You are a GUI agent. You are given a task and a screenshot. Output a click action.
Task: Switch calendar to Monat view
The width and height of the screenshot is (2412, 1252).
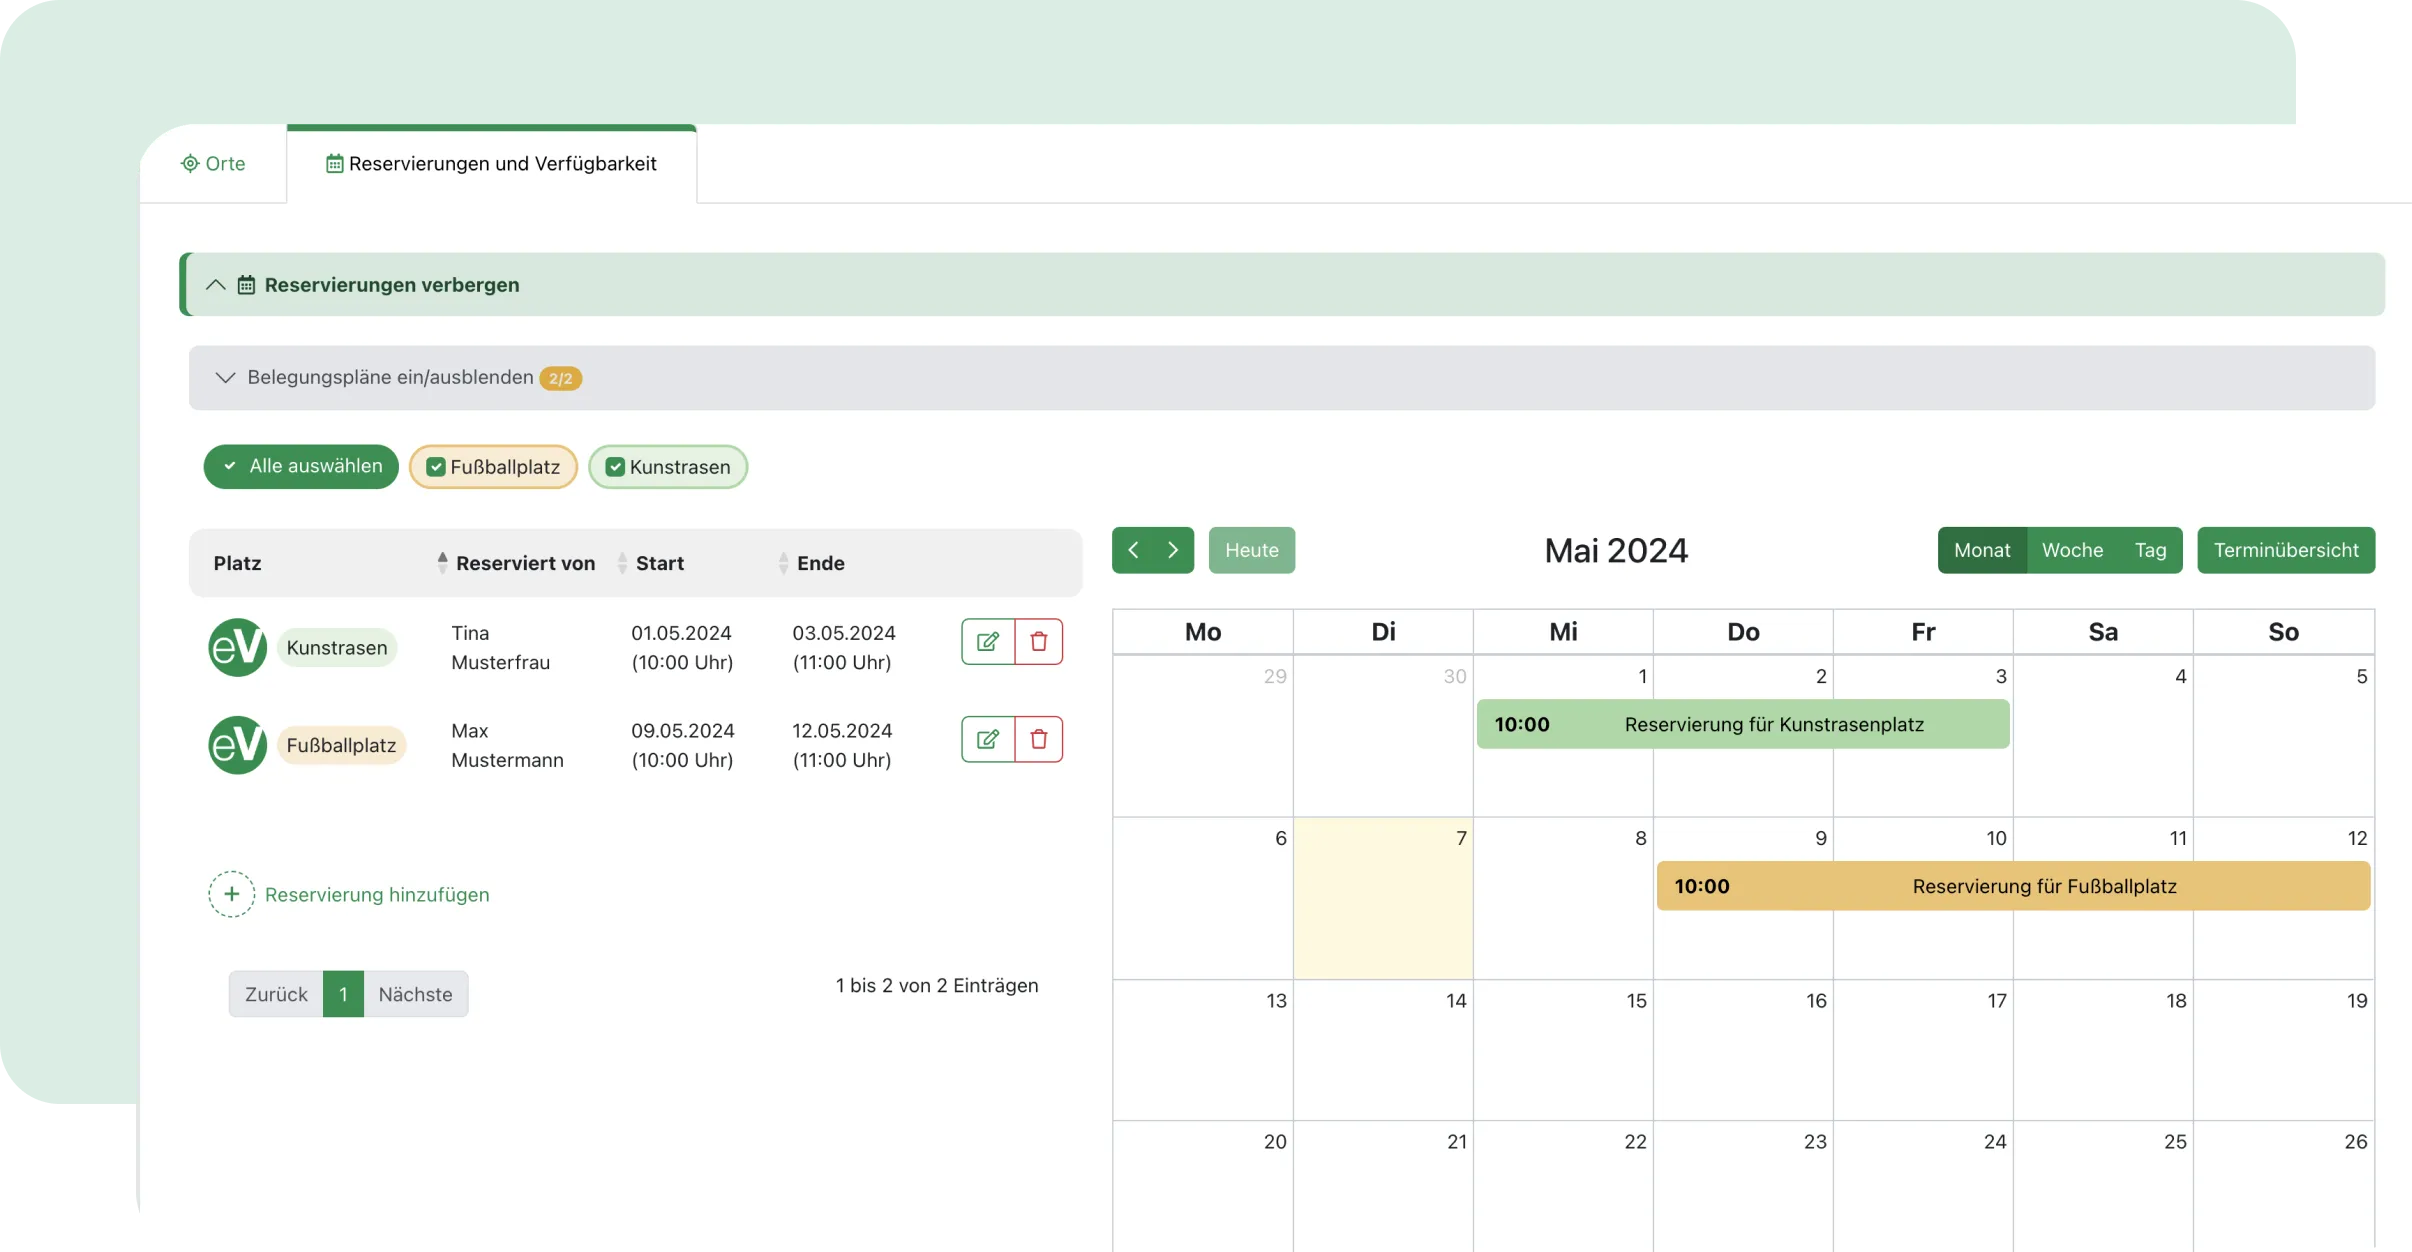point(1982,550)
